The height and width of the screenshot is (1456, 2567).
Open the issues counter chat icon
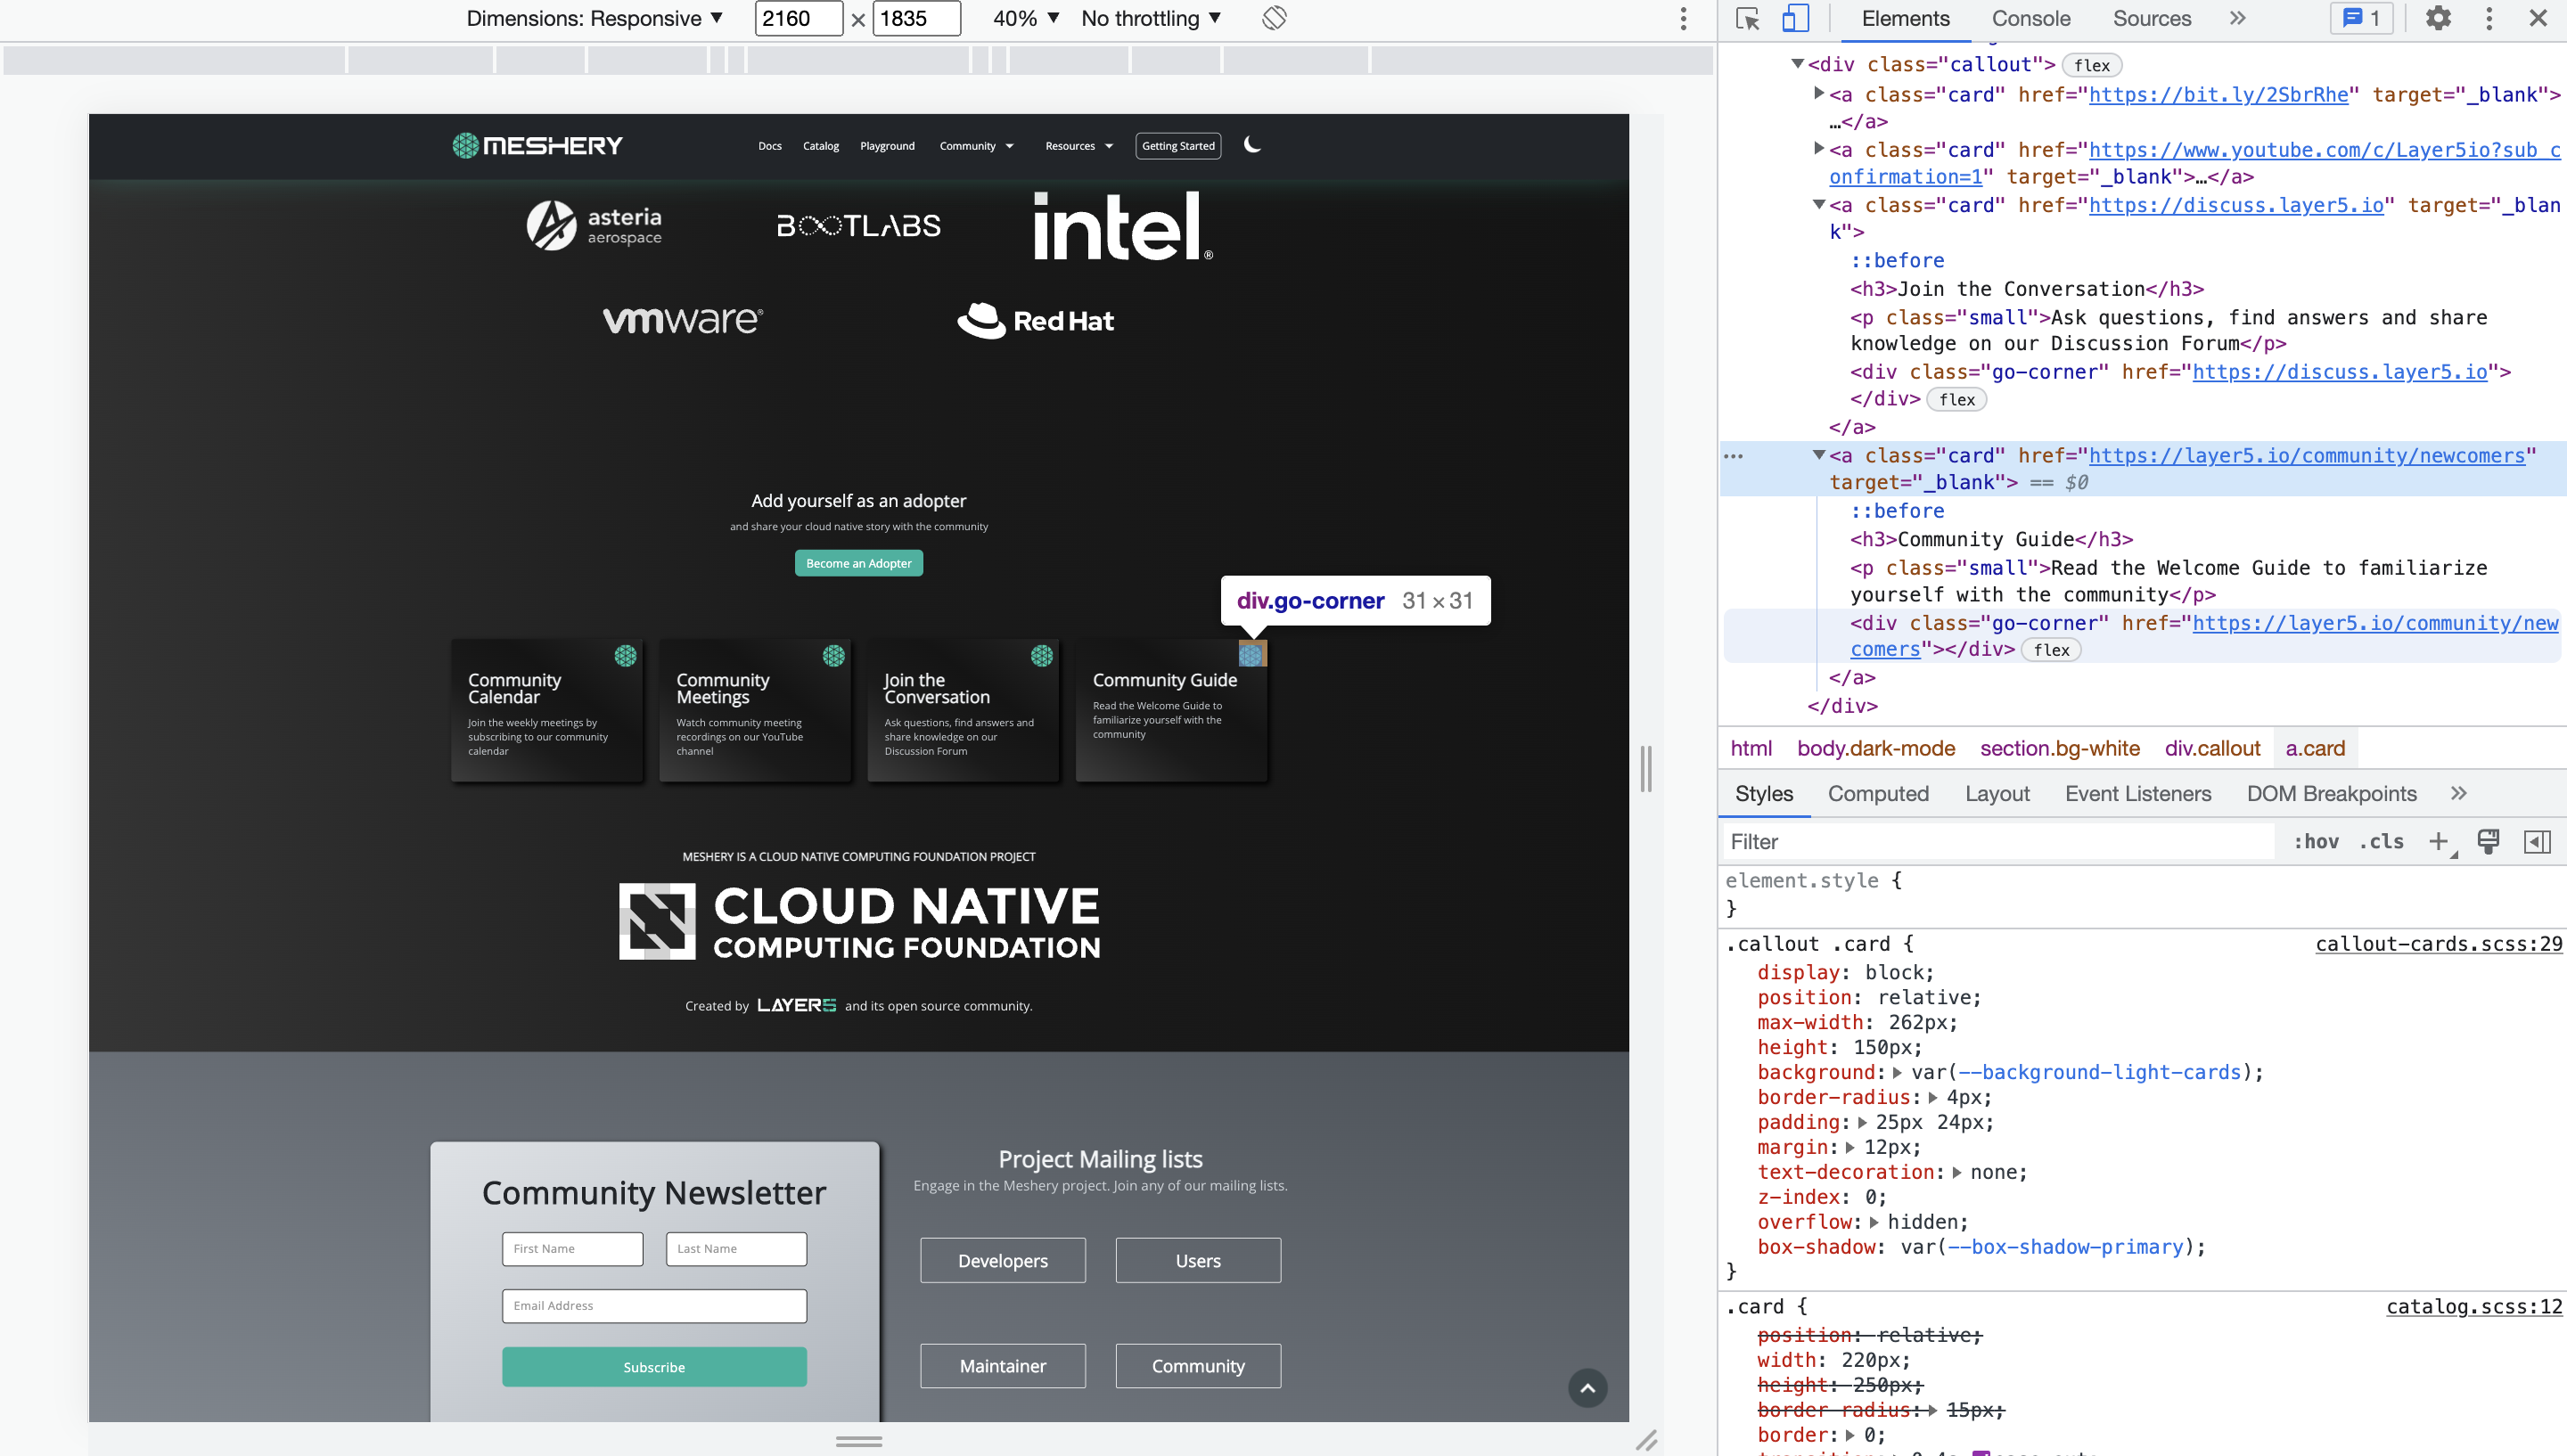pos(2360,18)
